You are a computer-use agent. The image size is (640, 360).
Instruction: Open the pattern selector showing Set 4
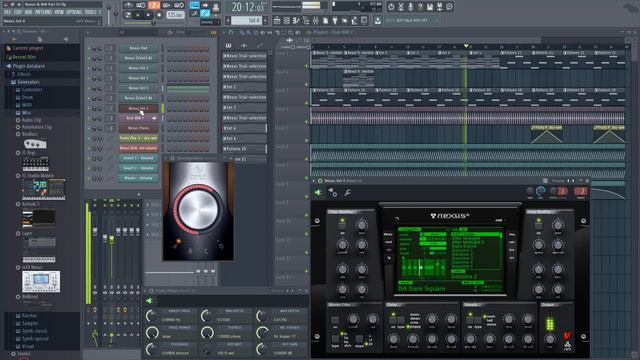pyautogui.click(x=247, y=20)
